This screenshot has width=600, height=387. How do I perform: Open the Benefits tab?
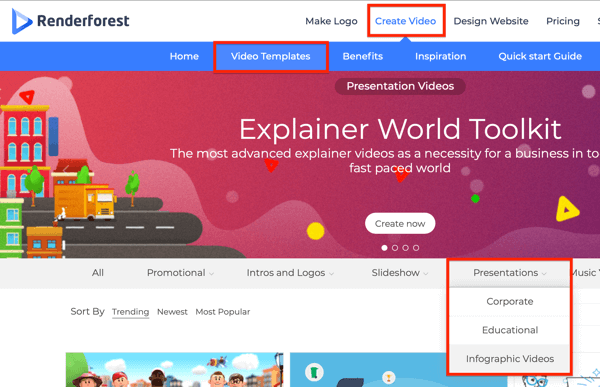coord(363,56)
